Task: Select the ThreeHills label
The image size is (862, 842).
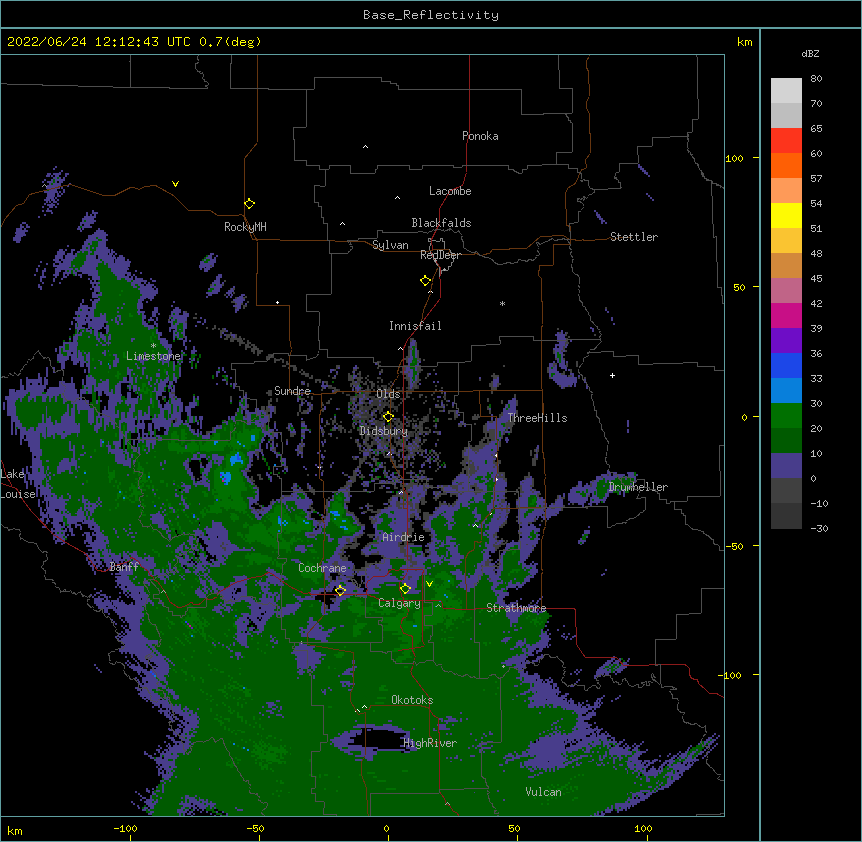Action: pyautogui.click(x=537, y=418)
